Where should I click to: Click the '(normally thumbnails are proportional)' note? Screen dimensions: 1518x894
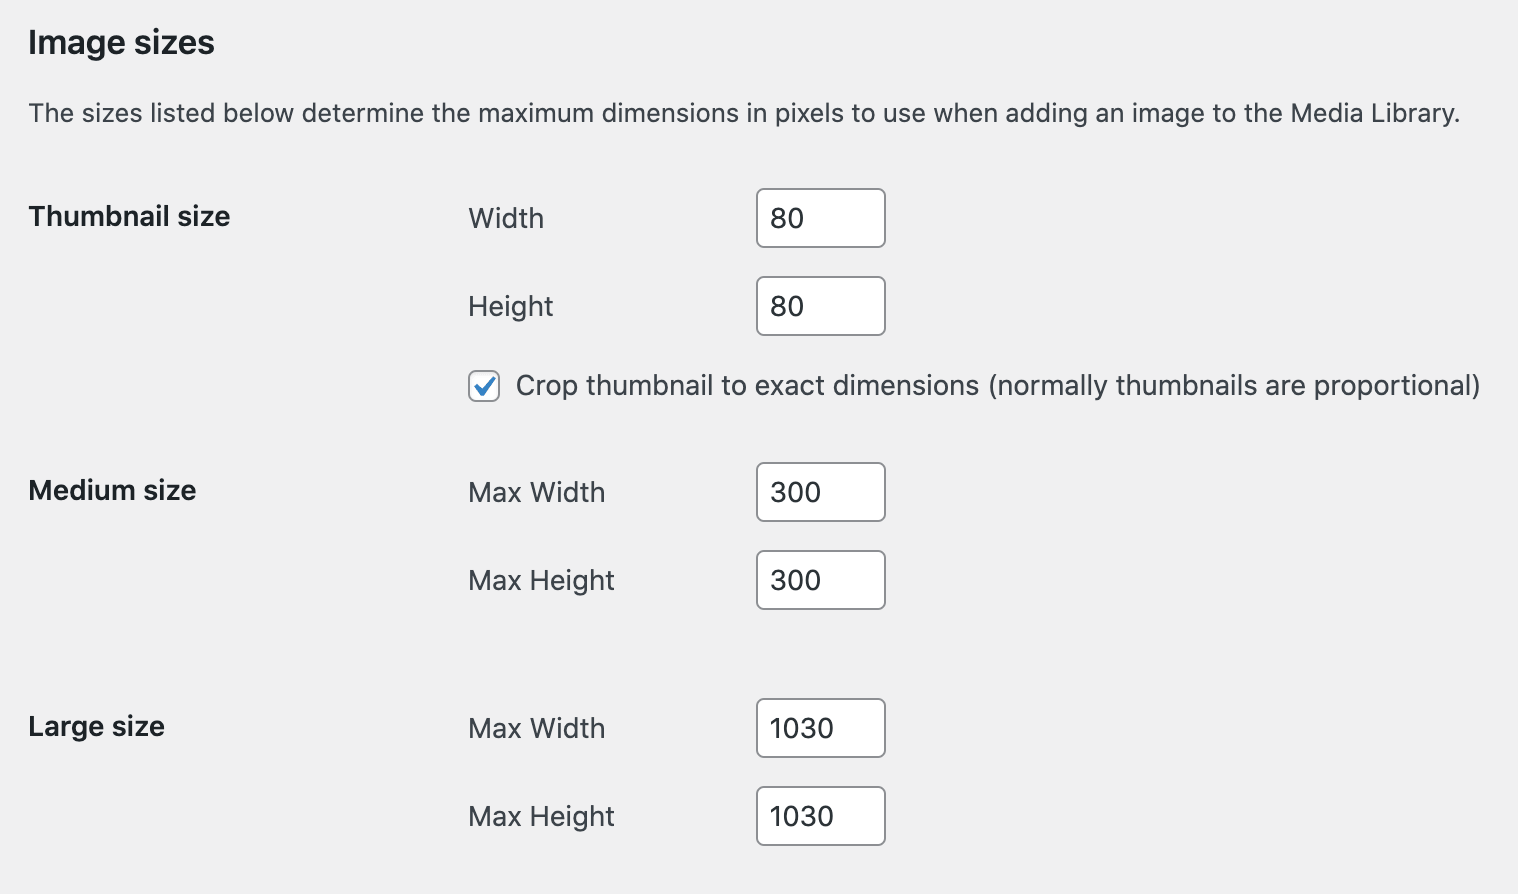[x=1234, y=386]
